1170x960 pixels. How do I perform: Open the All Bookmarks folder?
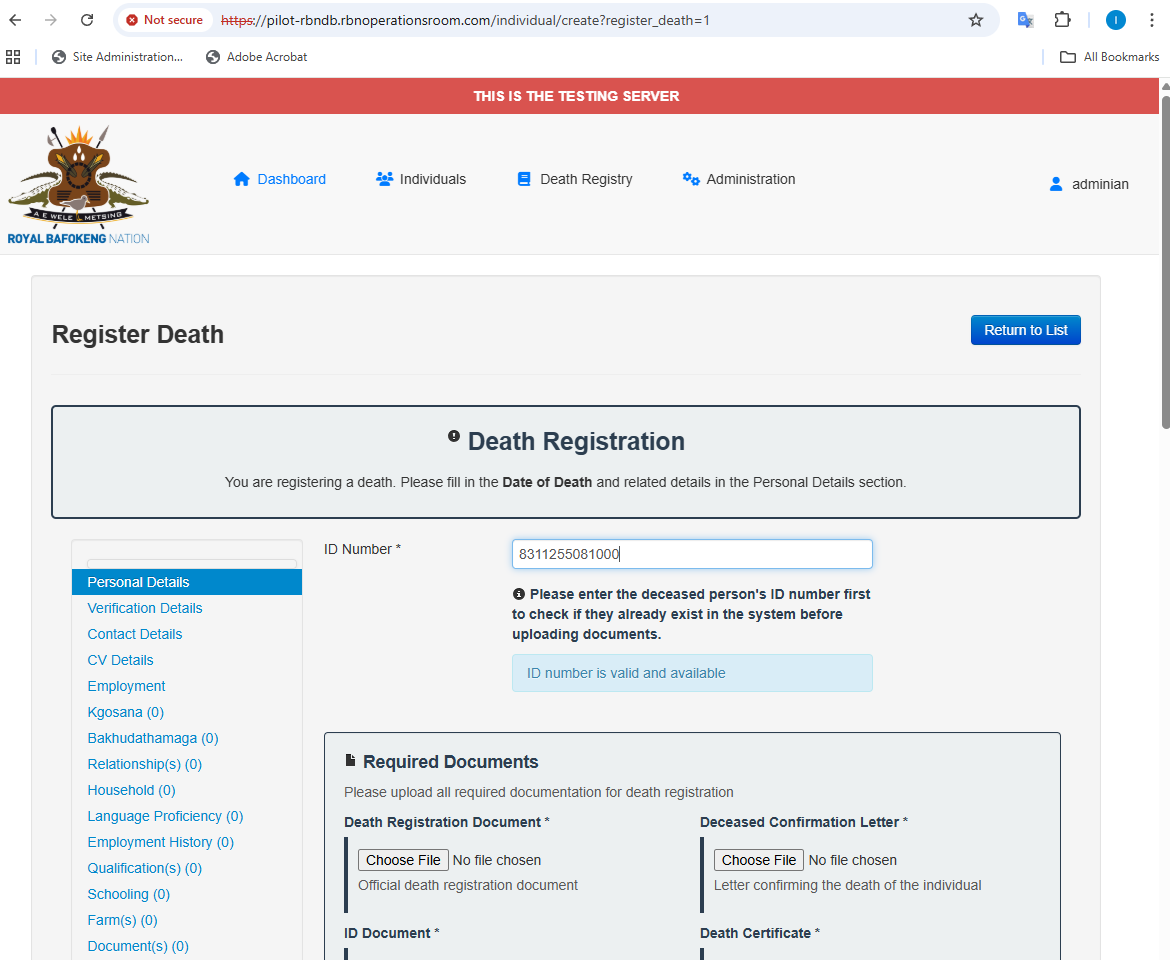click(x=1109, y=57)
